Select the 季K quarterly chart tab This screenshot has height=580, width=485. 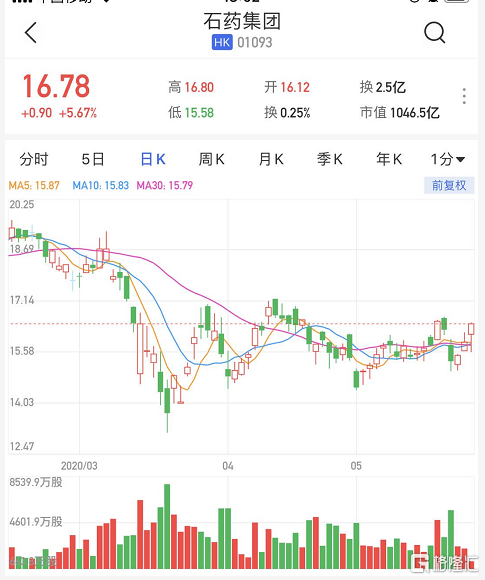pyautogui.click(x=330, y=159)
